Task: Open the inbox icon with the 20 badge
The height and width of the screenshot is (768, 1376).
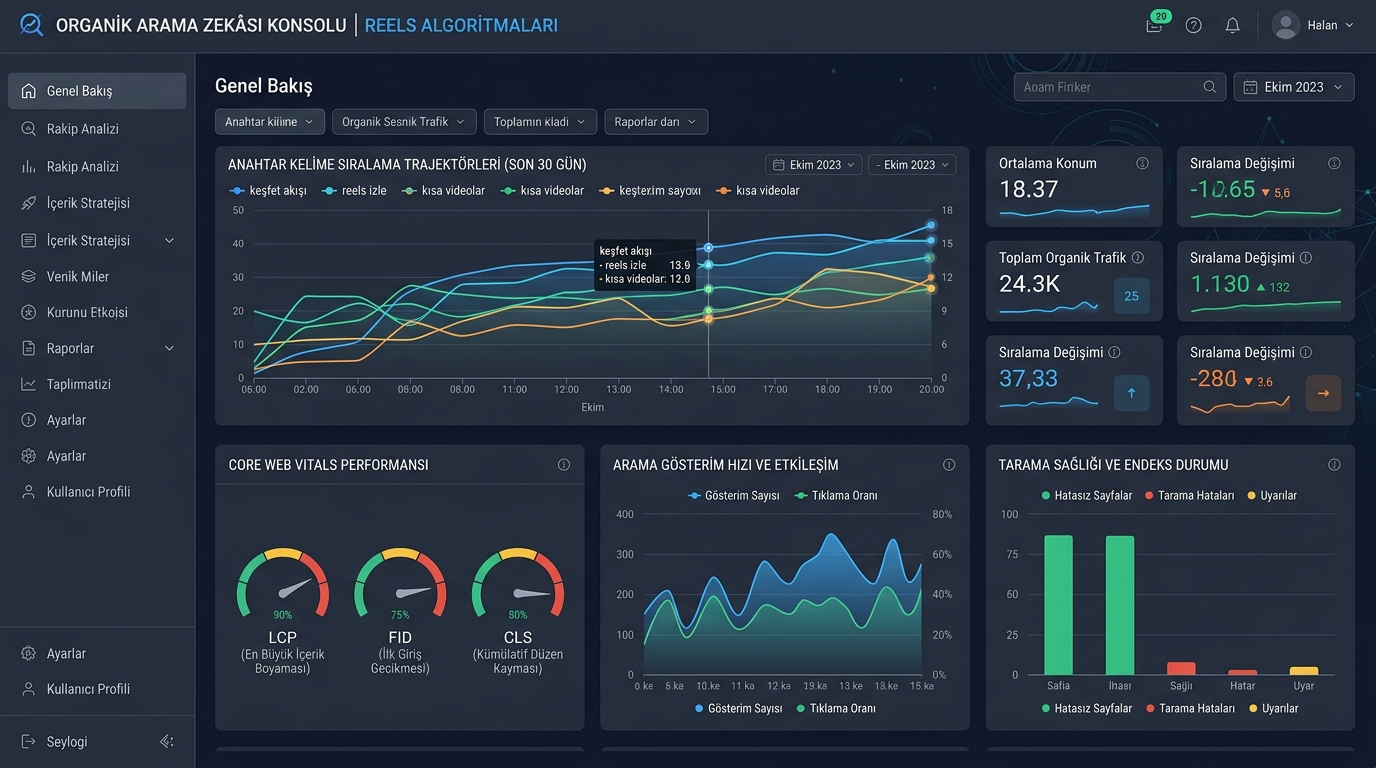Action: pos(1155,24)
